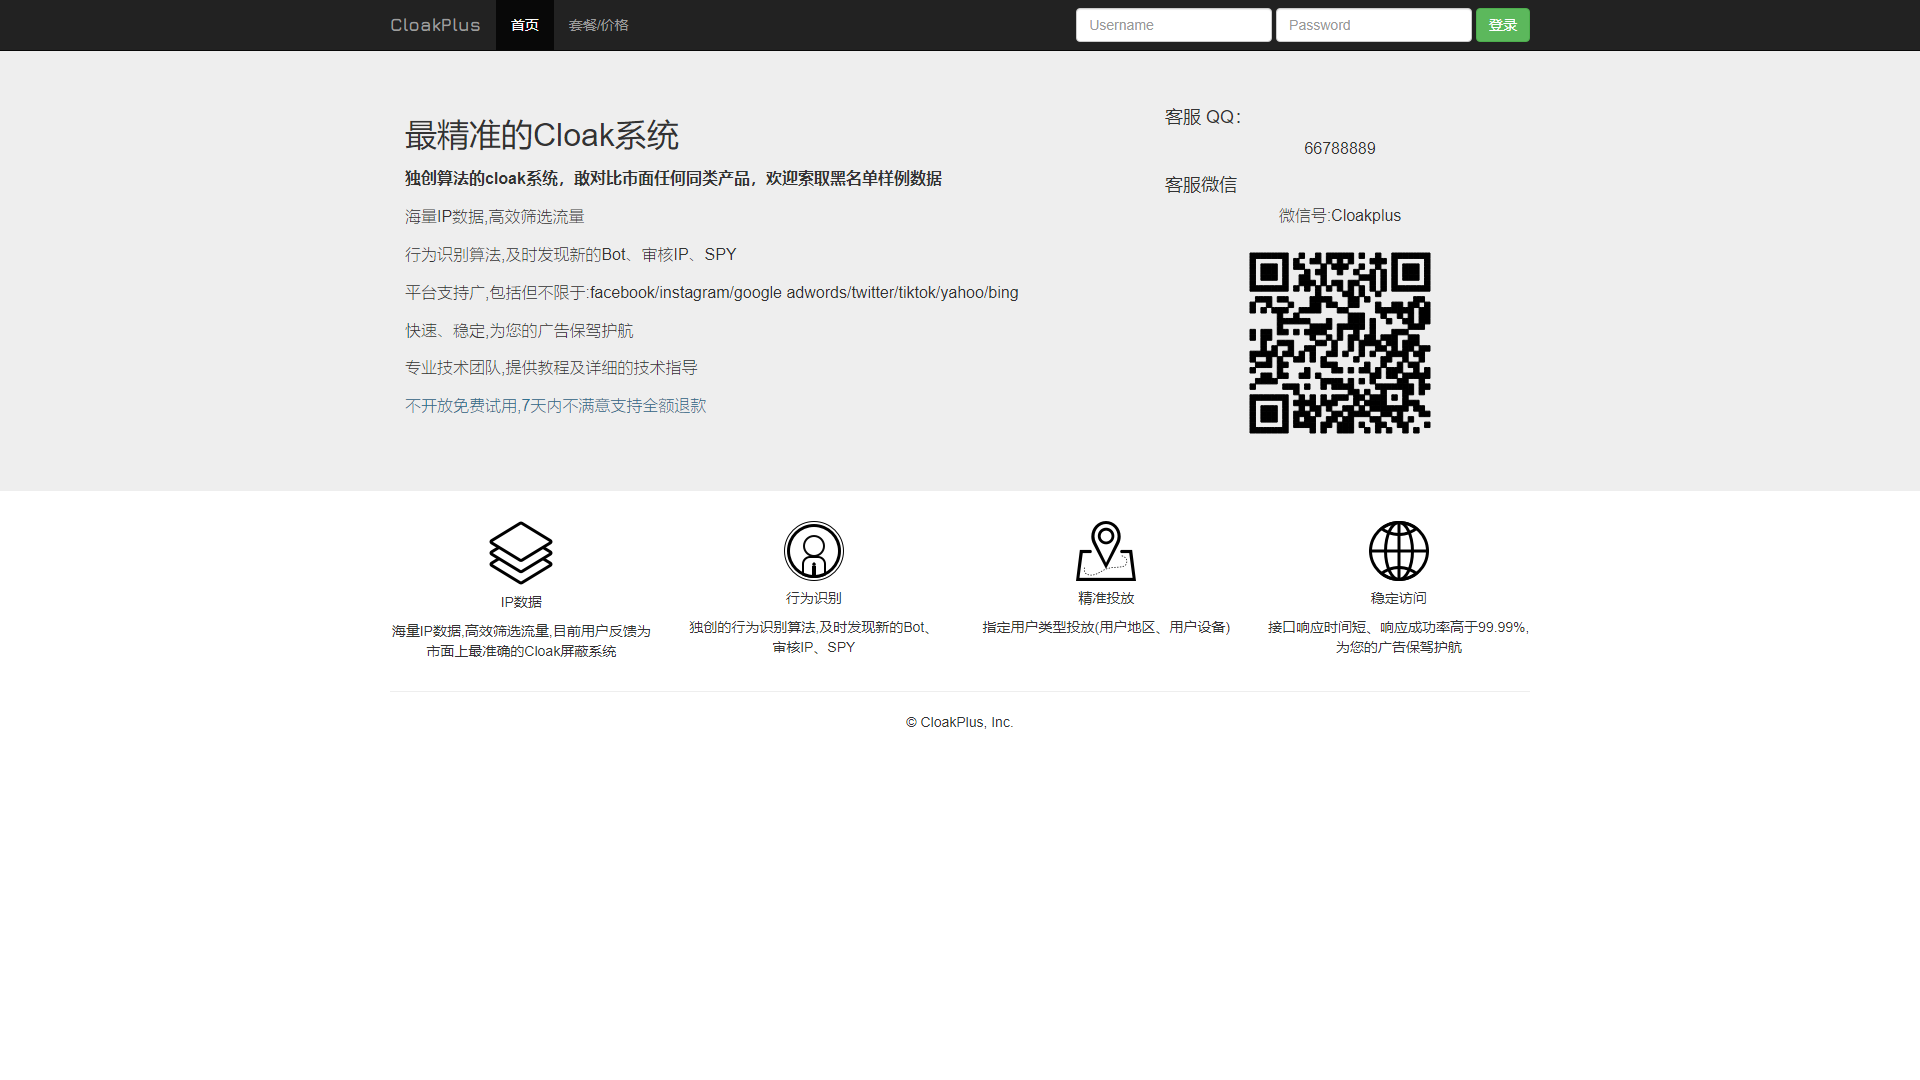Click the 稳定访问 globe icon

click(1398, 550)
